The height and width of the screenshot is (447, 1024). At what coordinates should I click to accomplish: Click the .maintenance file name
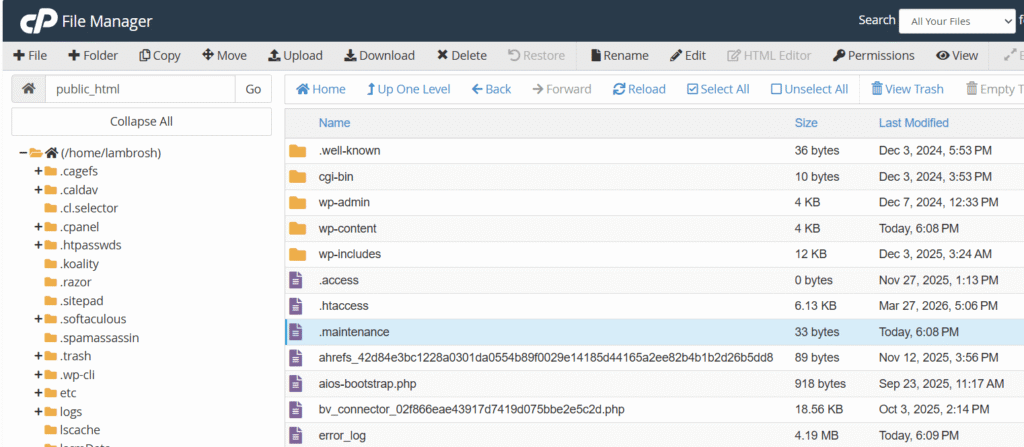pyautogui.click(x=354, y=332)
